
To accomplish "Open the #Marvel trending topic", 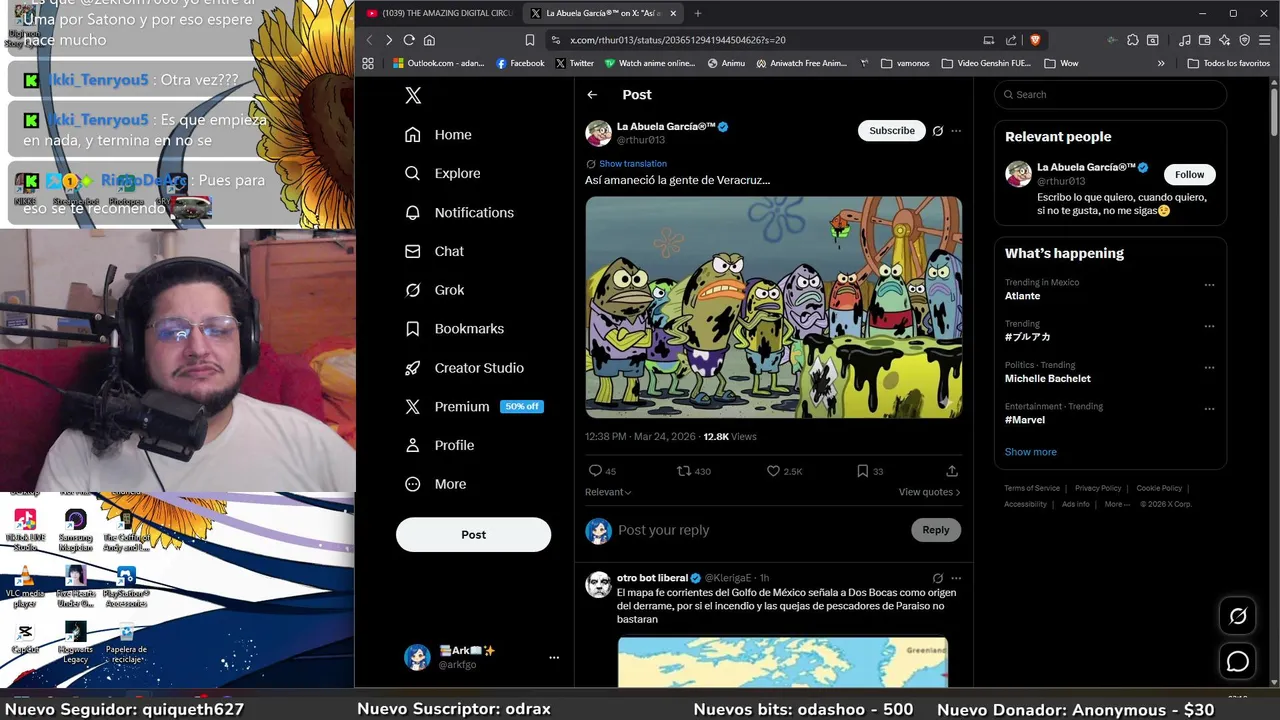I will tap(1025, 420).
